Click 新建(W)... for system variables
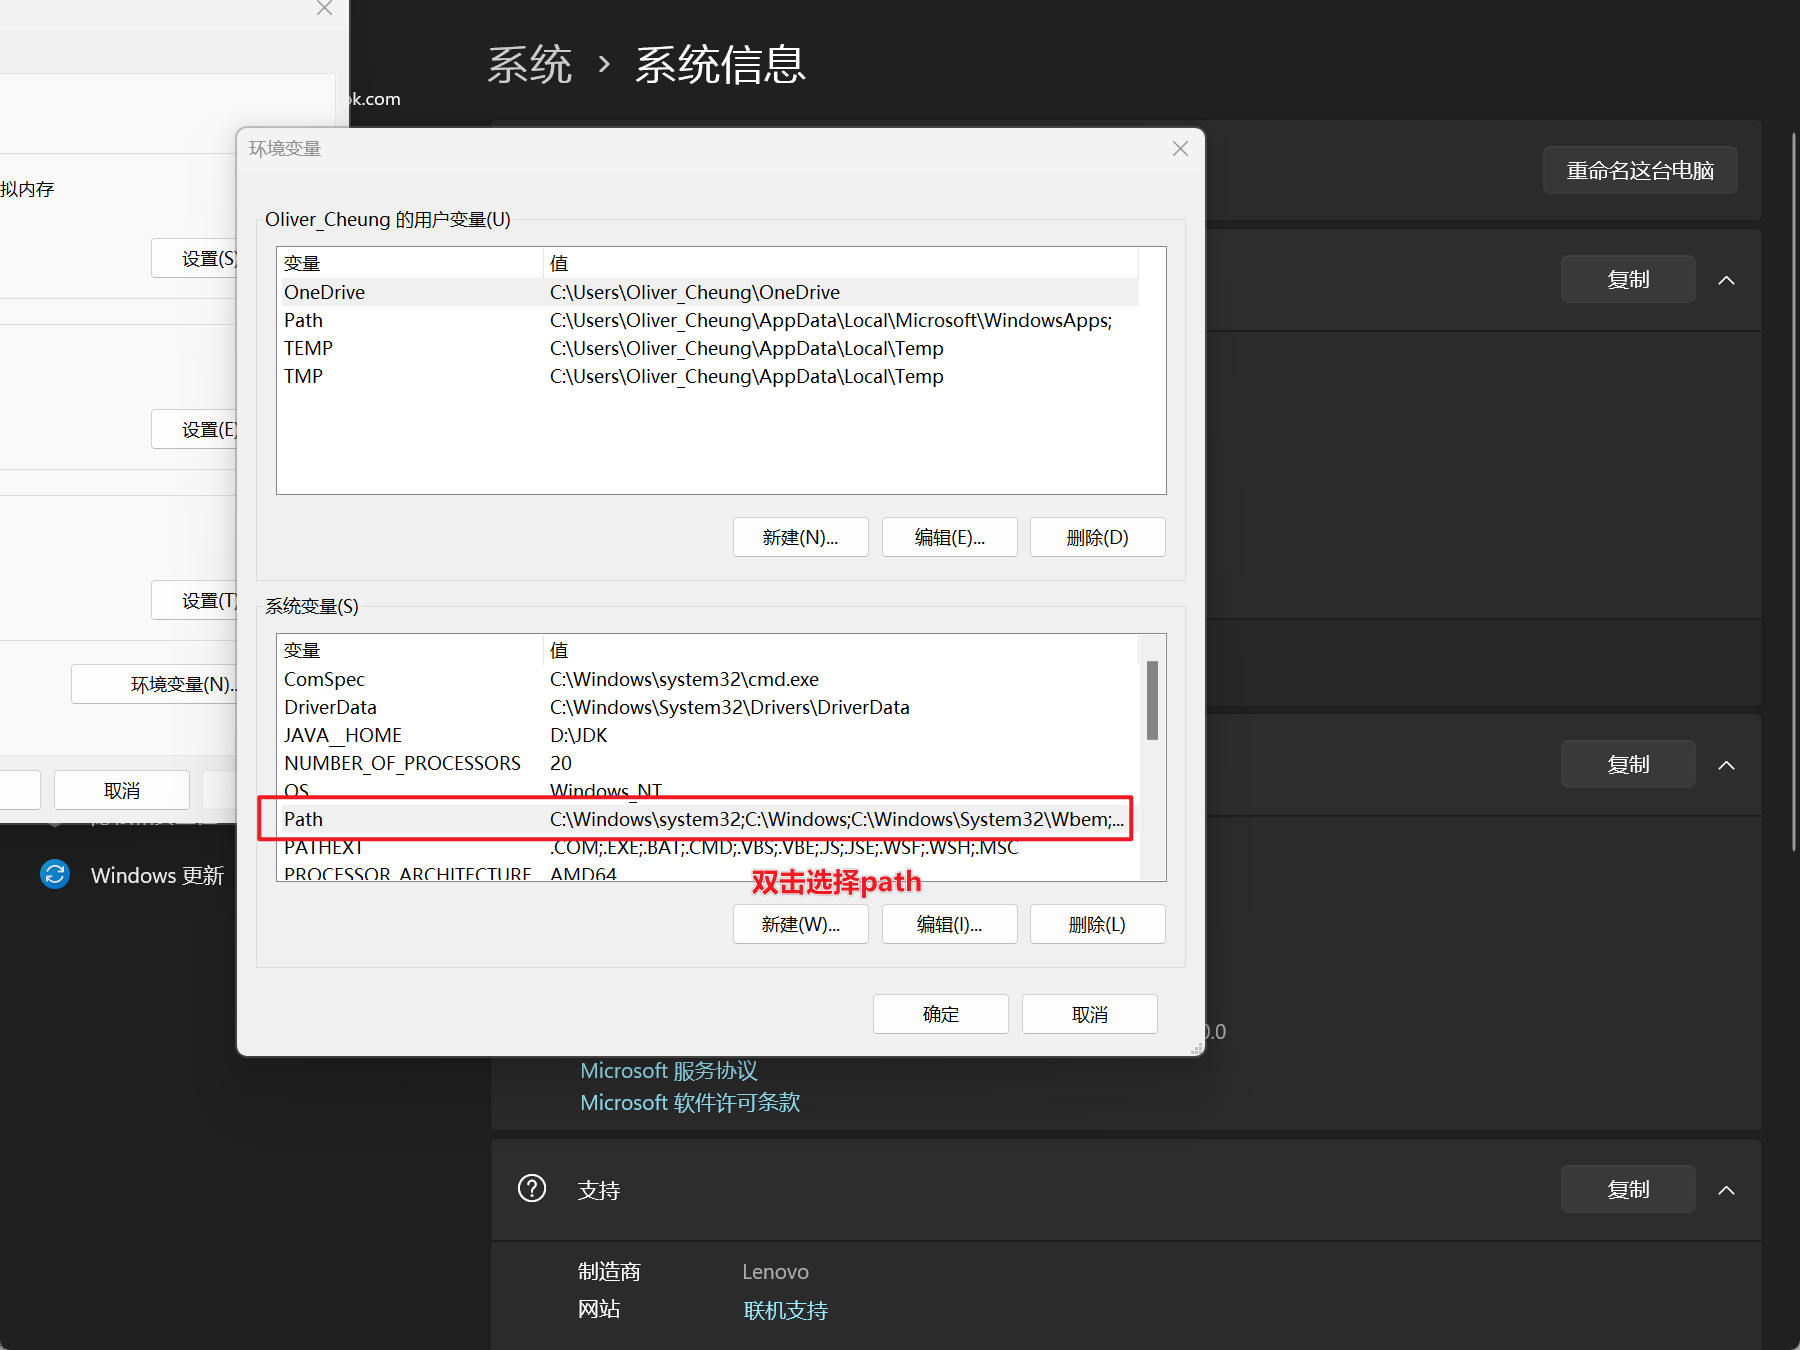 [x=800, y=924]
